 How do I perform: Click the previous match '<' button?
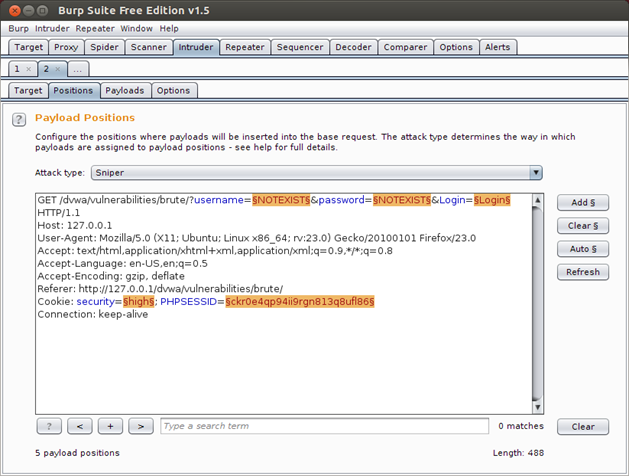(x=80, y=426)
